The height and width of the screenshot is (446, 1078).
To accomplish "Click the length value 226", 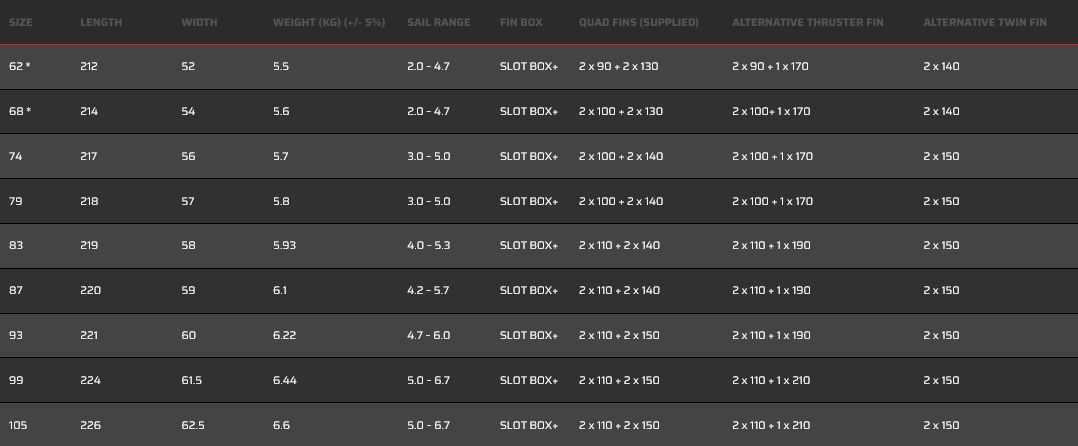I will [x=90, y=425].
